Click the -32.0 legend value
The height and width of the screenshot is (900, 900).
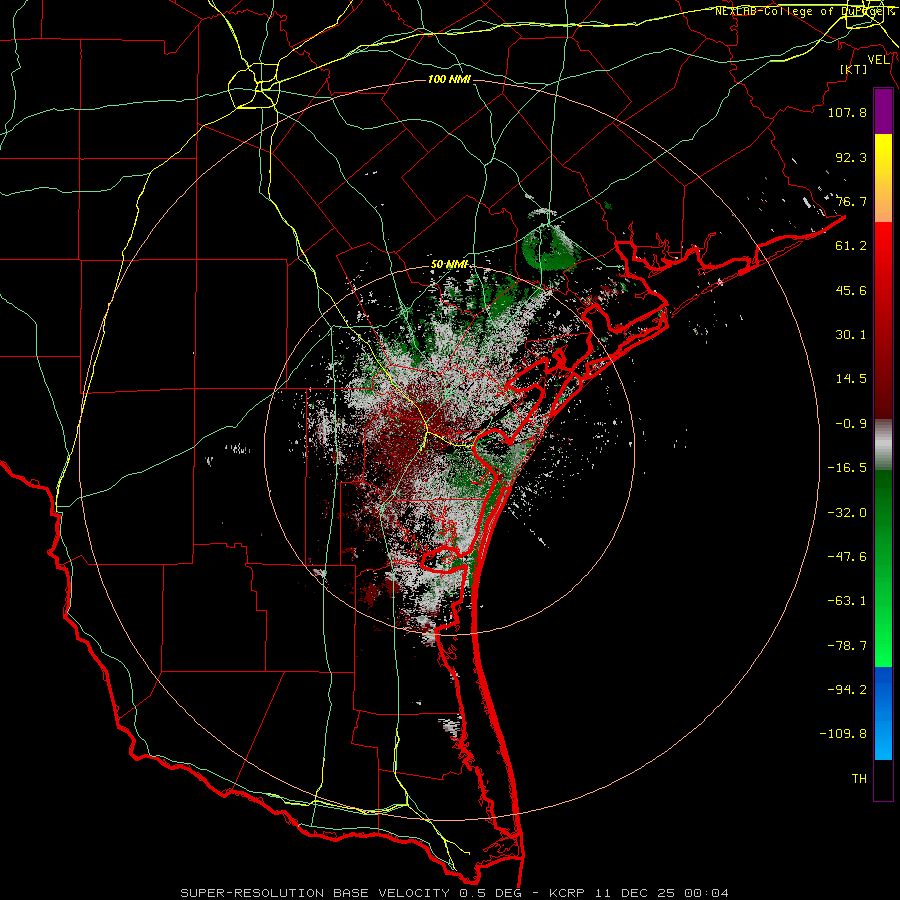(847, 513)
